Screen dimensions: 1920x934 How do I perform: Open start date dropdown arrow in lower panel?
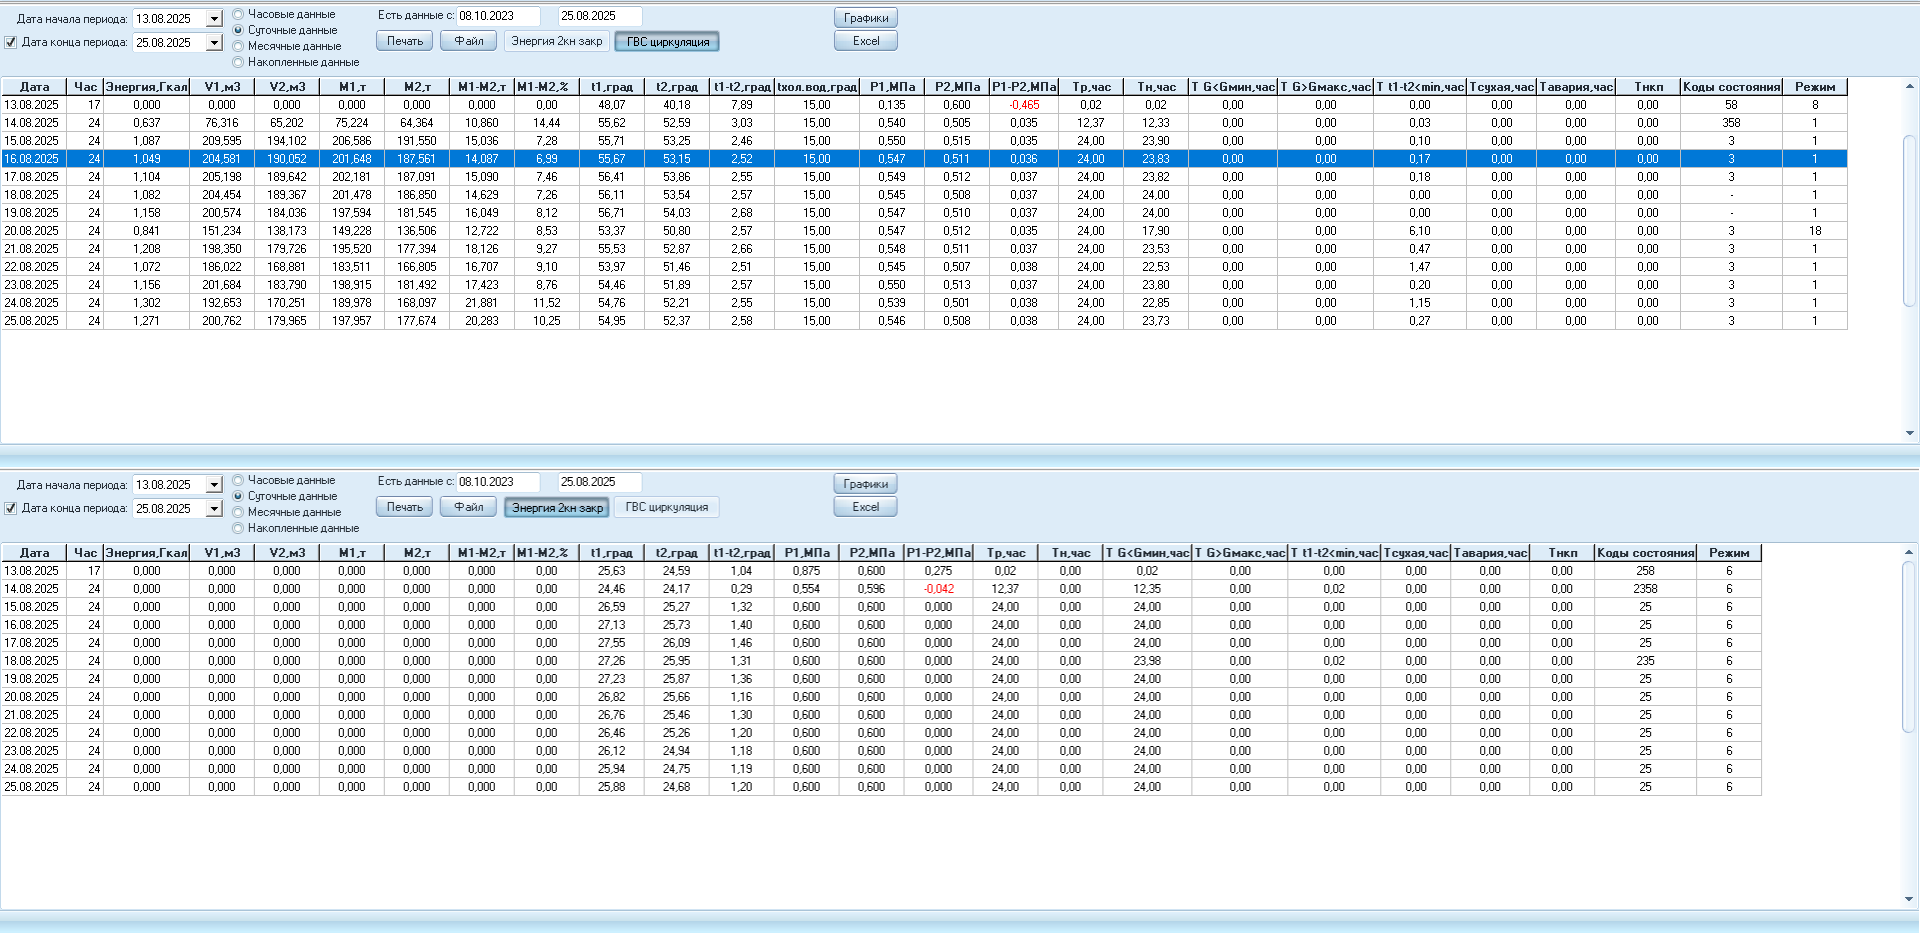(x=214, y=485)
